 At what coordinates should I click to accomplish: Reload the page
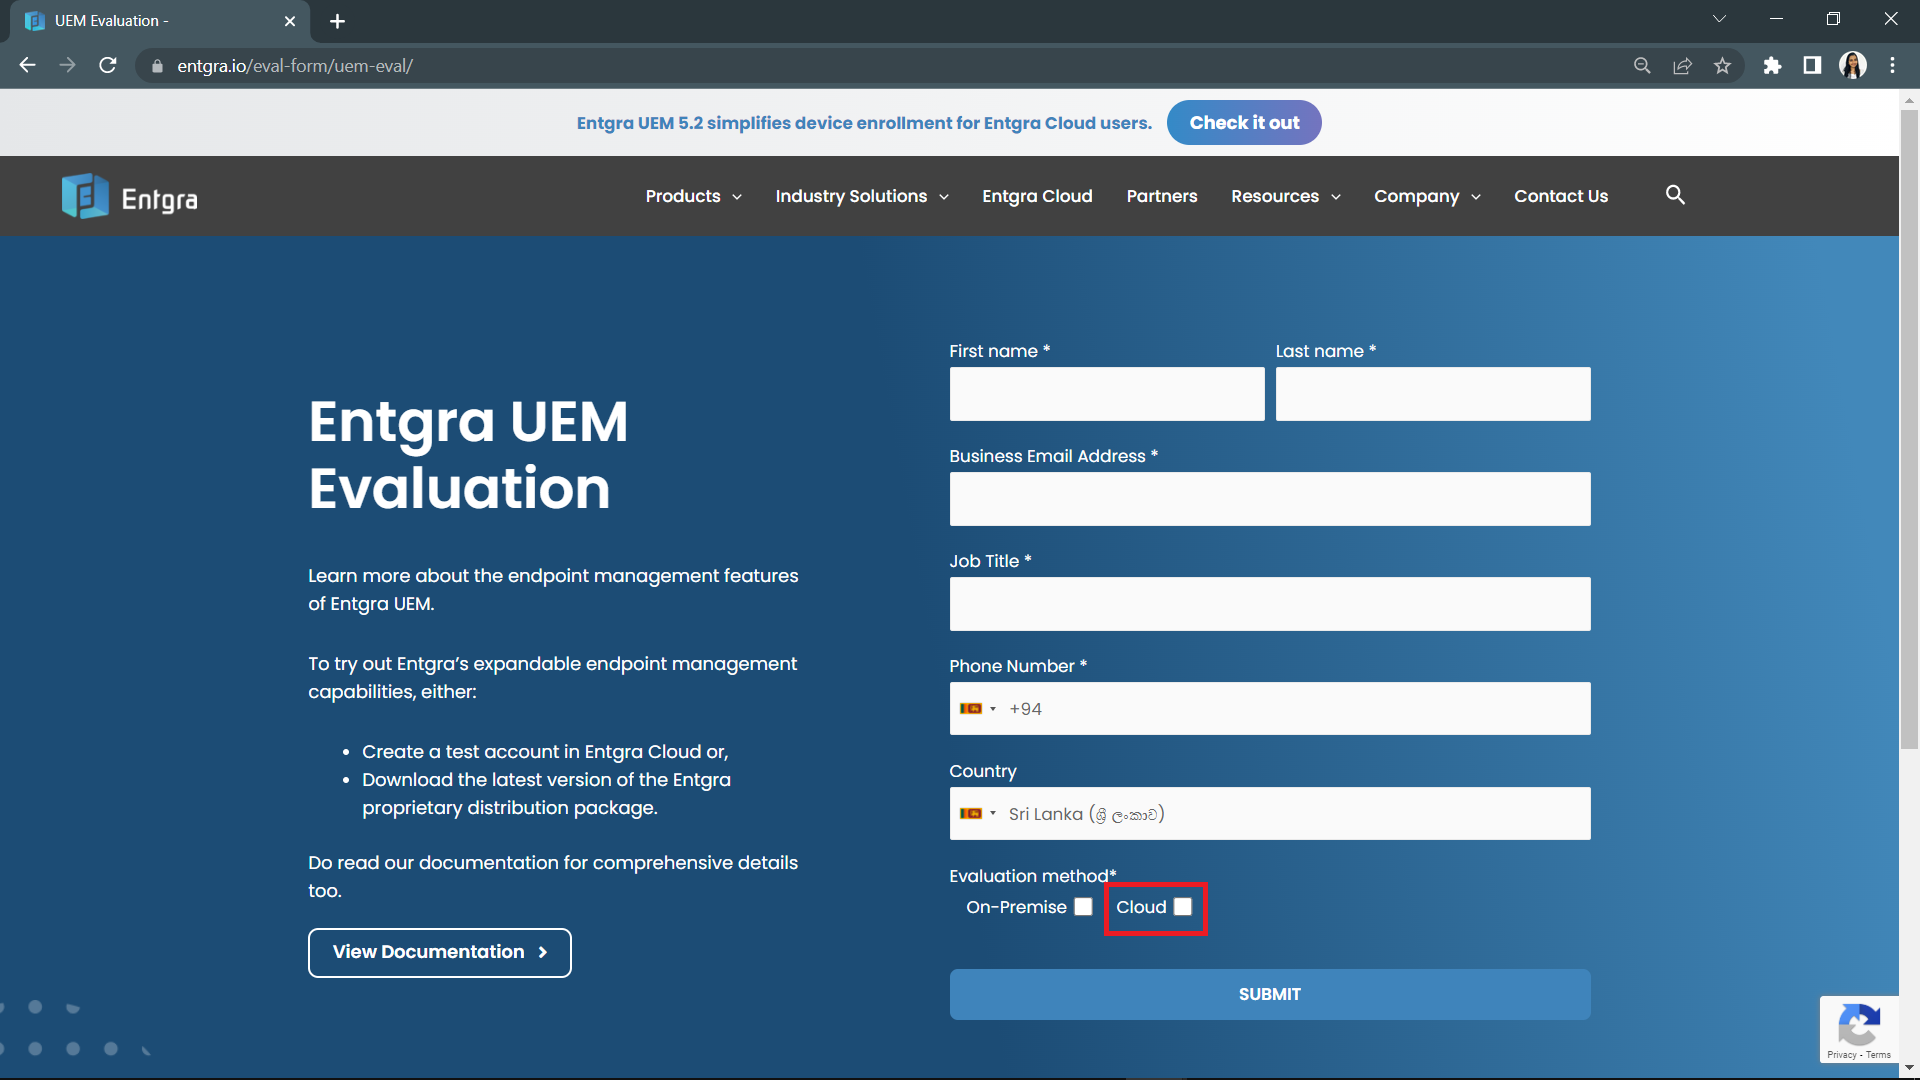coord(107,65)
